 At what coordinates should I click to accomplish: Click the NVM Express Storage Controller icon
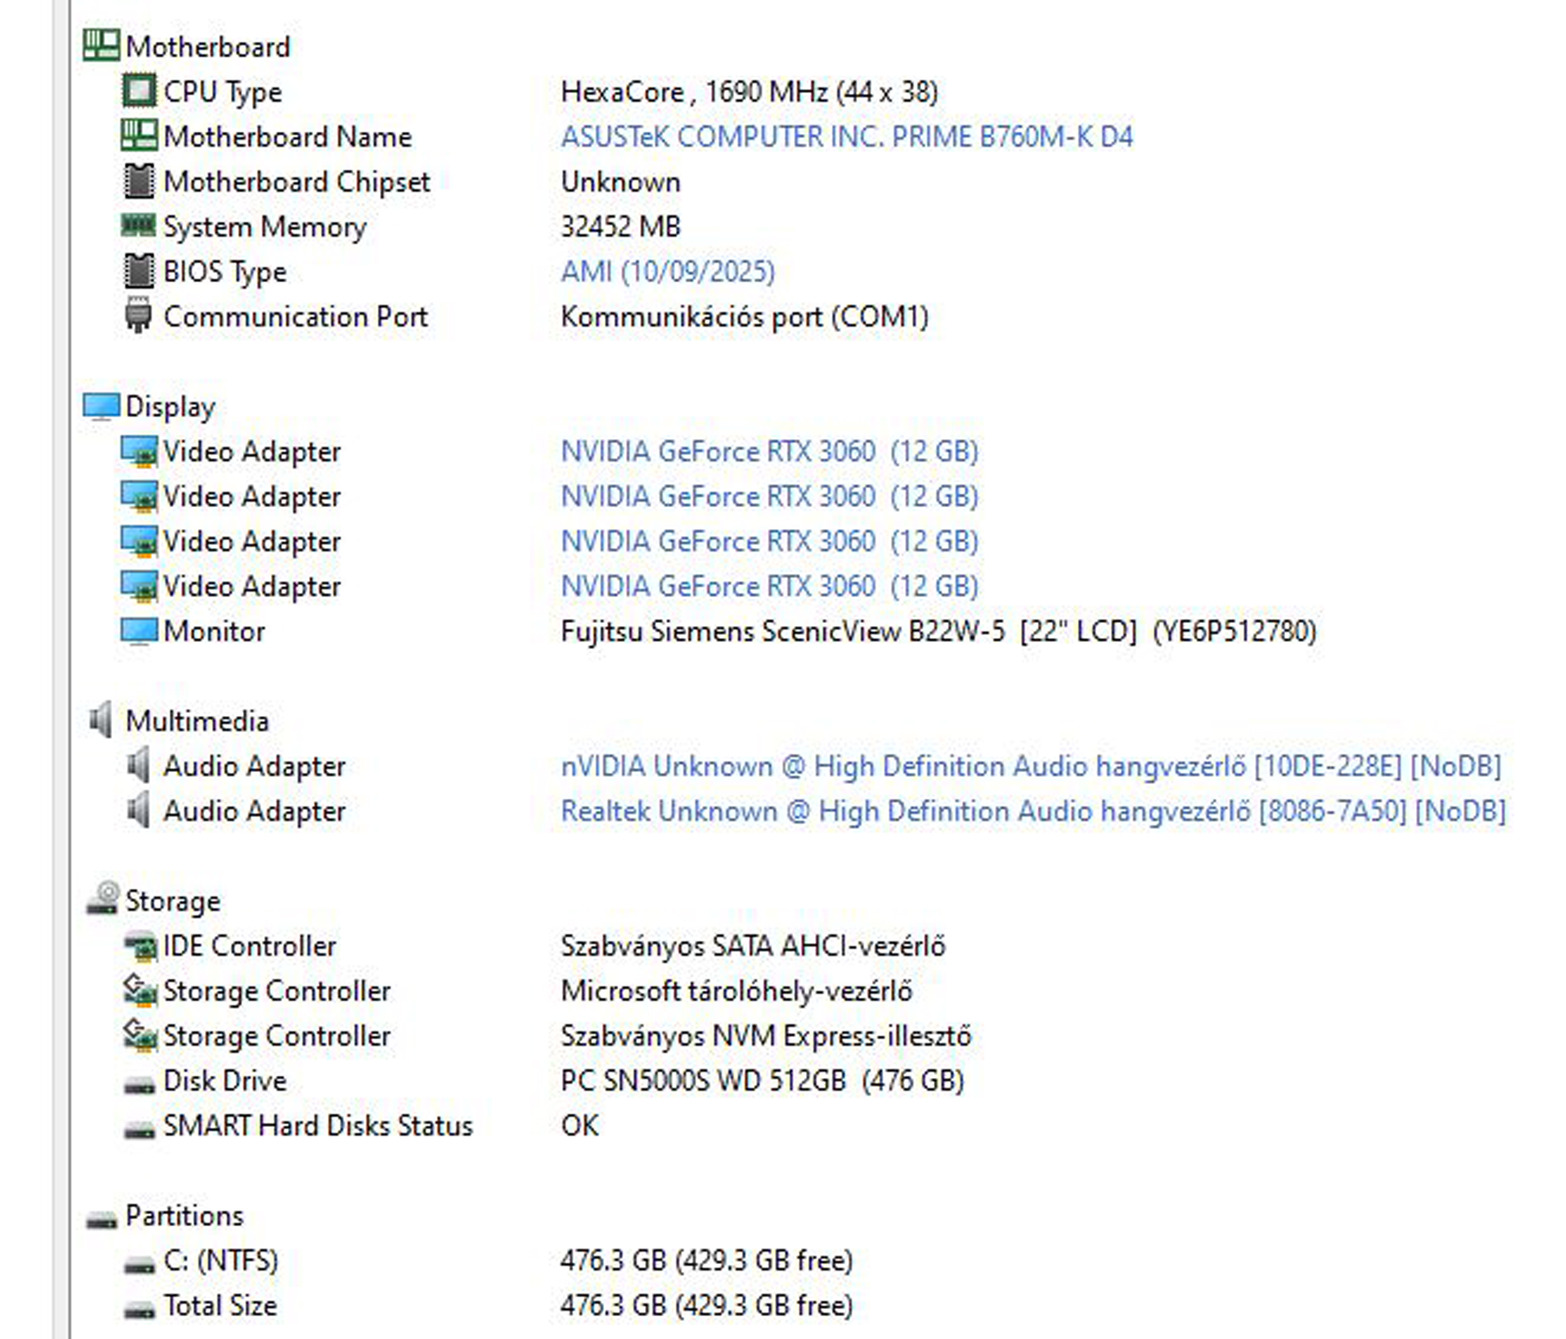click(140, 1035)
